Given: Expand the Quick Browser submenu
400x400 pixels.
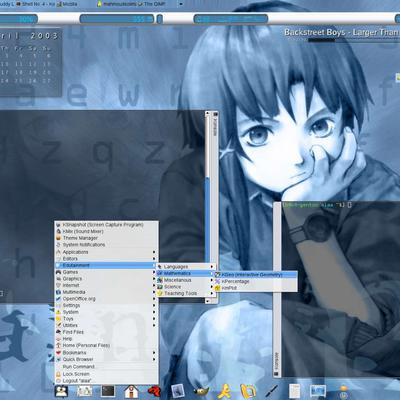Looking at the screenshot, I should [x=106, y=359].
